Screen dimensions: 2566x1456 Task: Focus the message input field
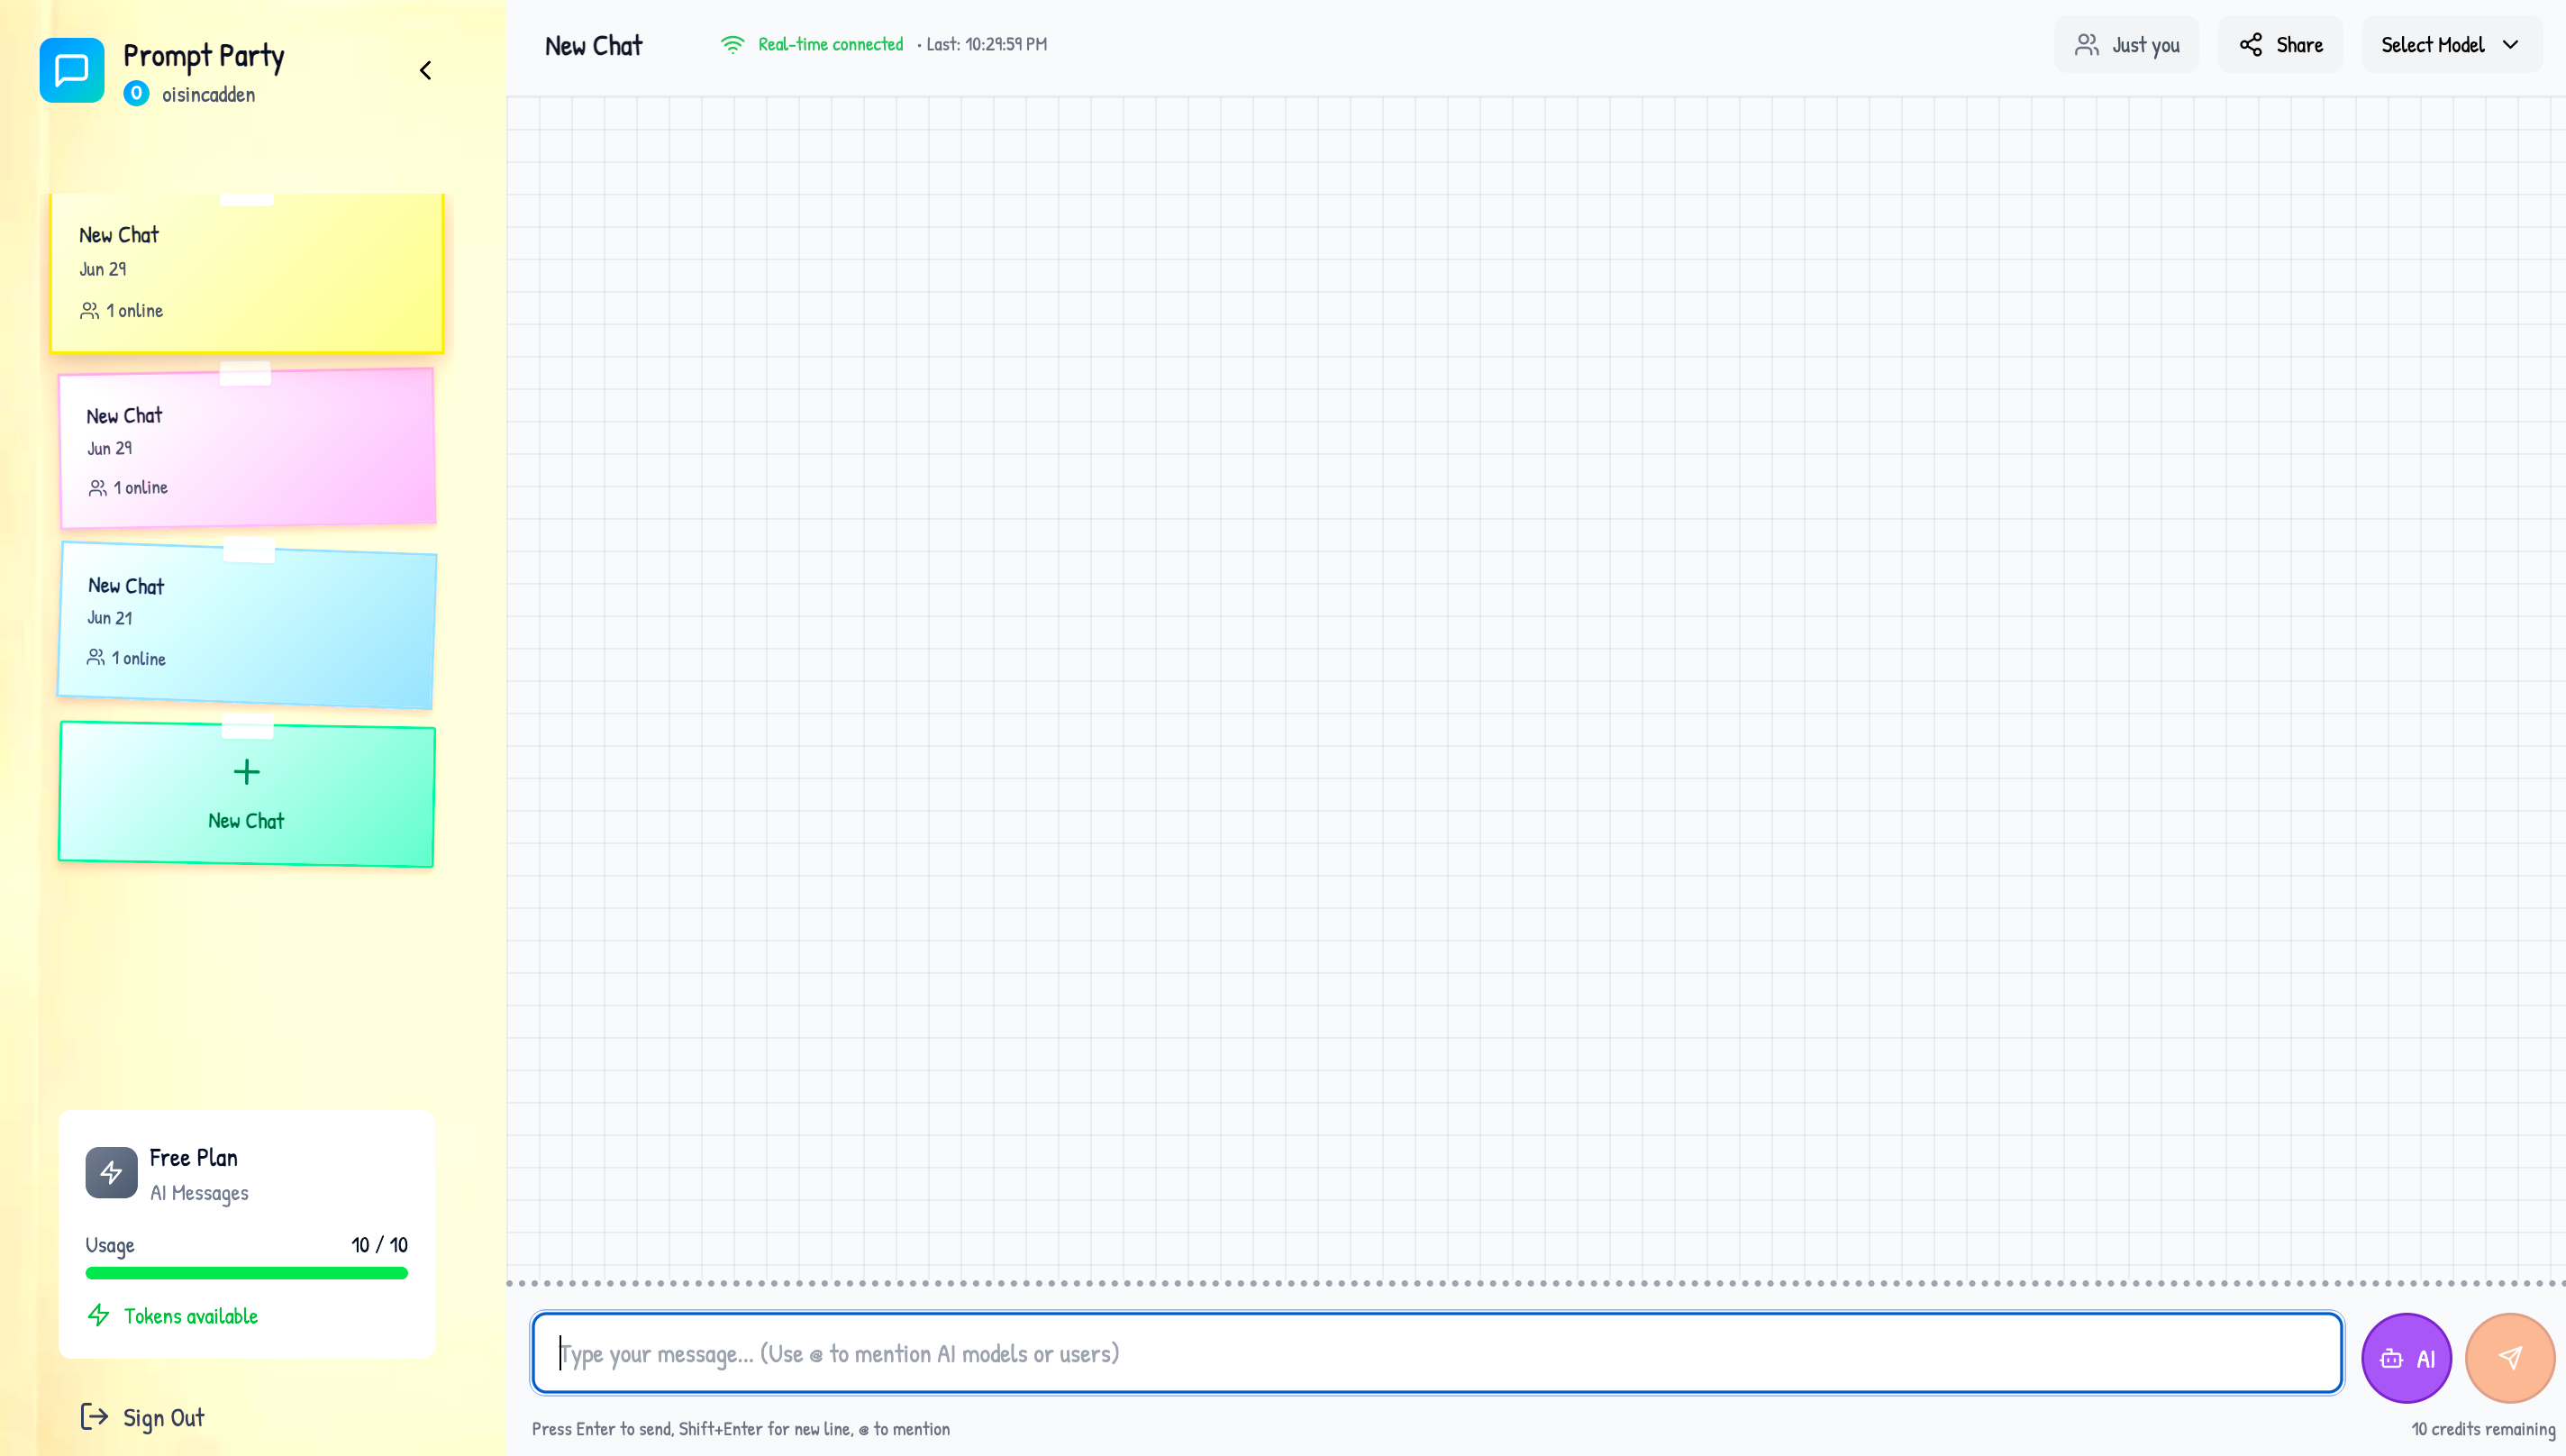(x=1436, y=1353)
